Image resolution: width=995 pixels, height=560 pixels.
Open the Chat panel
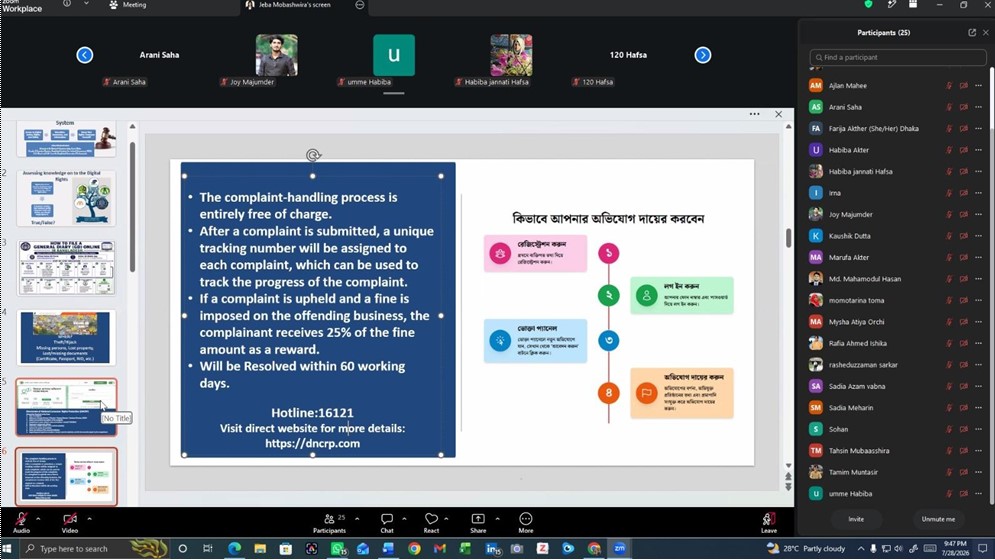[x=386, y=523]
